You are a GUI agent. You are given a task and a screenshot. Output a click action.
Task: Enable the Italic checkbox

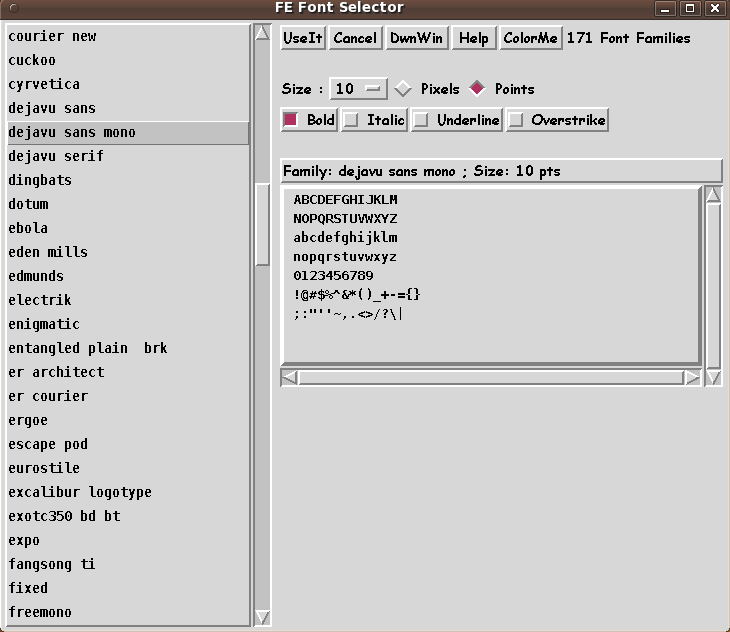coord(374,120)
